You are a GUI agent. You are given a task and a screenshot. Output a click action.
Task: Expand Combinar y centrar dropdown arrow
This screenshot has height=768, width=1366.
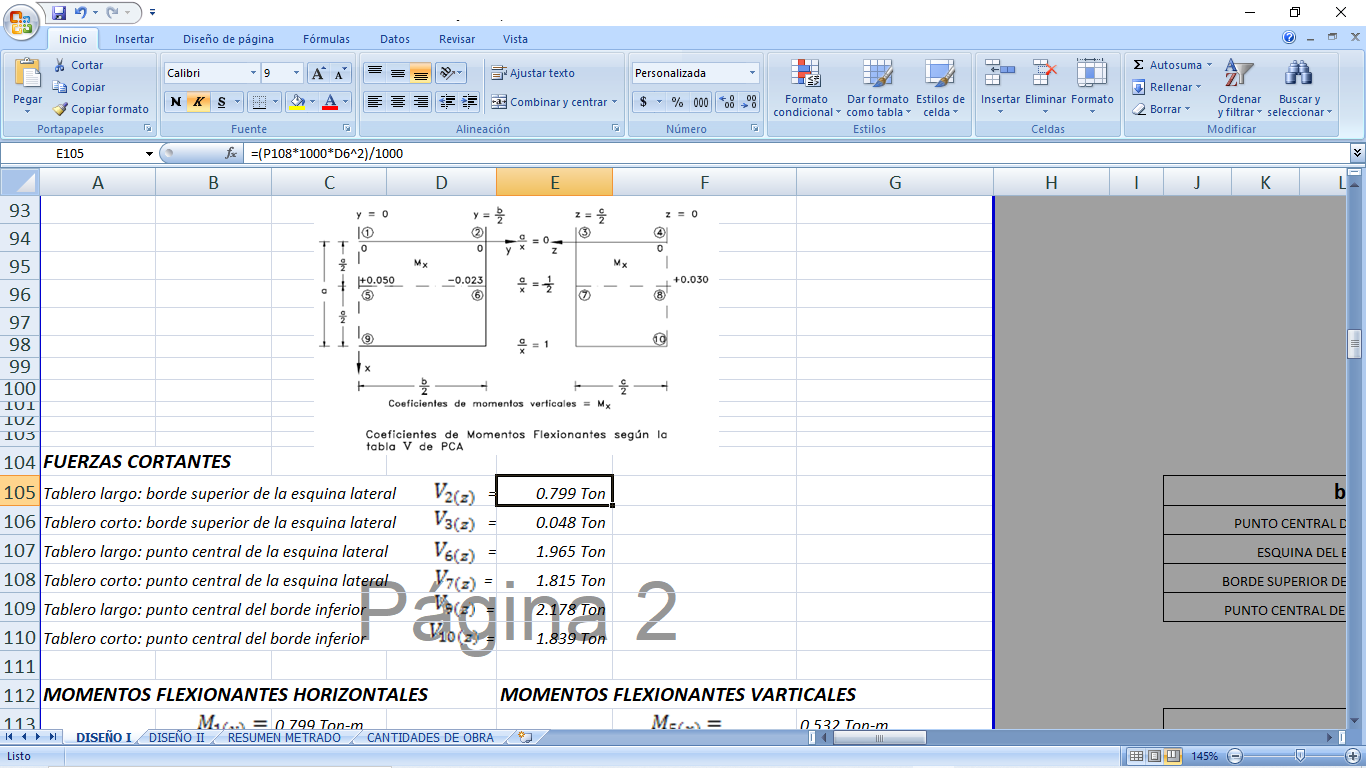(x=614, y=102)
